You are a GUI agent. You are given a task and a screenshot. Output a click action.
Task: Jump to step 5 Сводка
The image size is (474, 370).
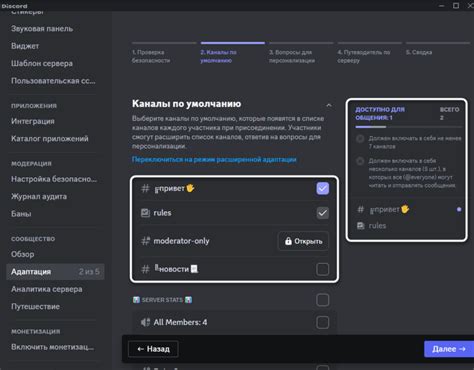[438, 49]
